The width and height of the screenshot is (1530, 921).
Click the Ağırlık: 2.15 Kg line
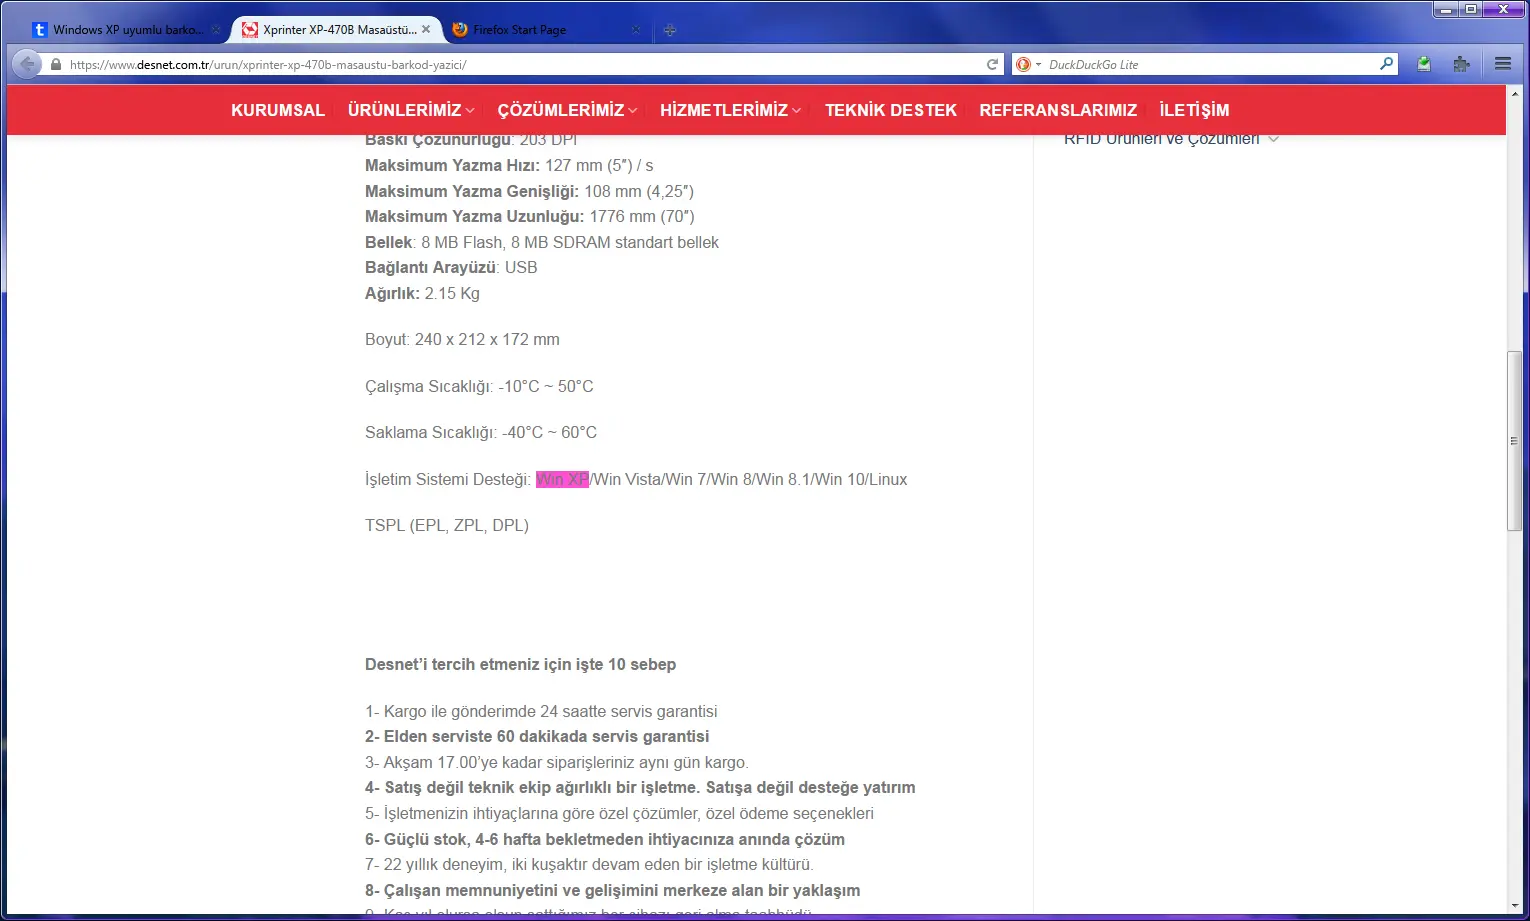coord(422,293)
